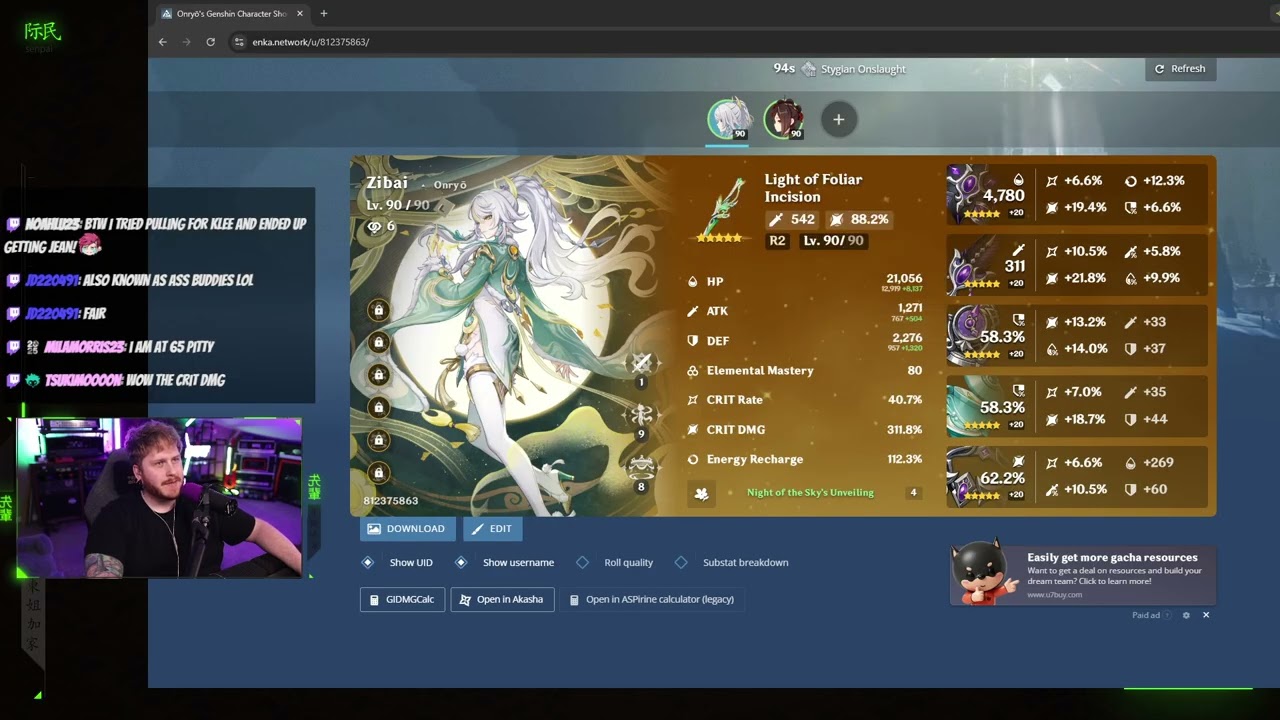Image resolution: width=1280 pixels, height=720 pixels.
Task: Toggle the Show username option
Action: [x=504, y=562]
